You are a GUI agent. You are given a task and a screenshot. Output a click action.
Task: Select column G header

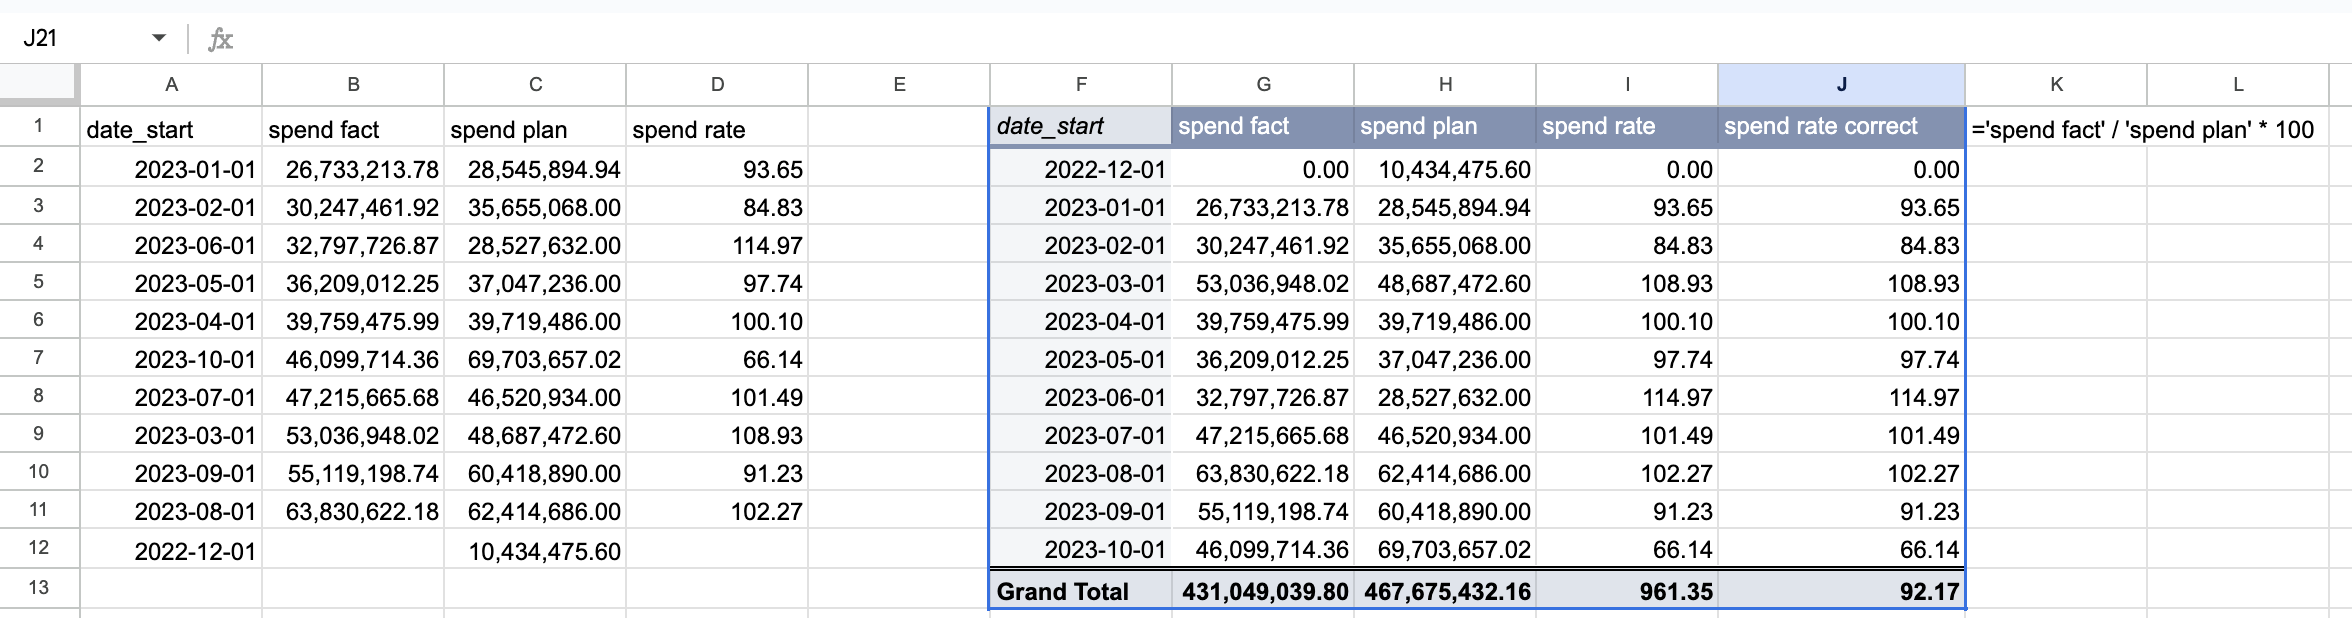tap(1263, 85)
